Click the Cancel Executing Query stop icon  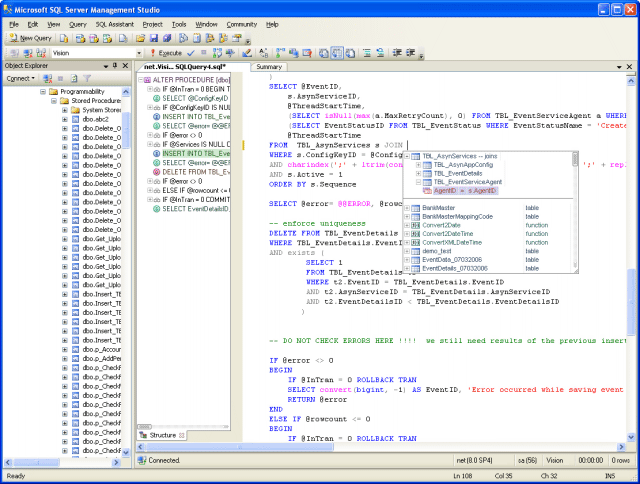click(x=204, y=53)
